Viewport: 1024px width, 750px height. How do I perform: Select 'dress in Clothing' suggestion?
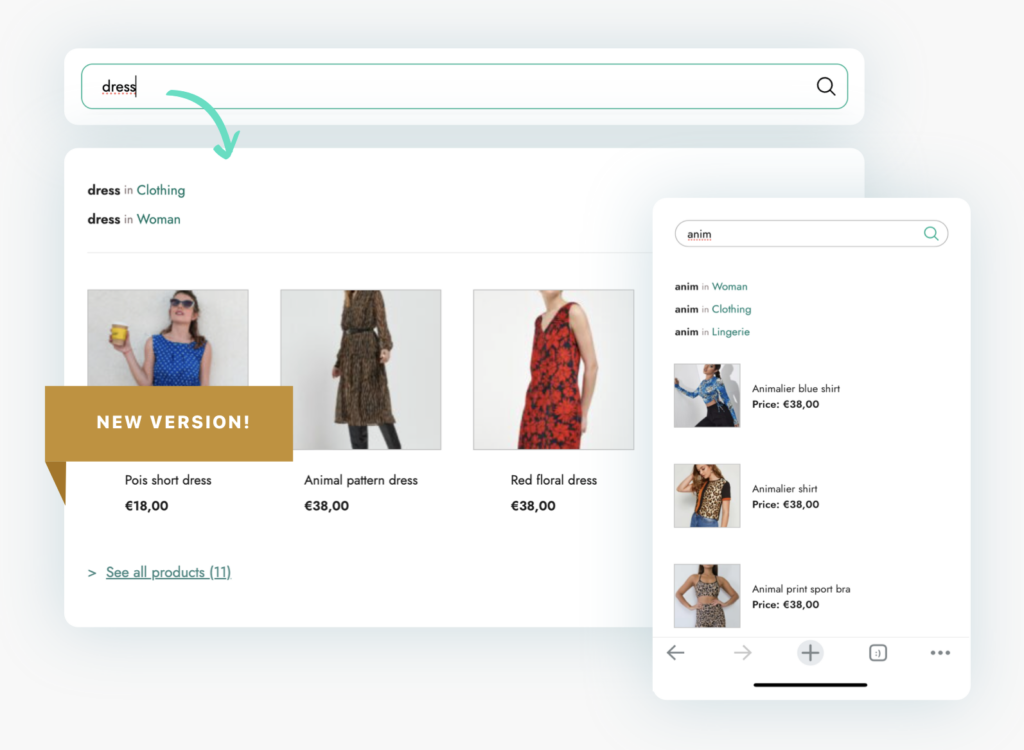[x=137, y=190]
